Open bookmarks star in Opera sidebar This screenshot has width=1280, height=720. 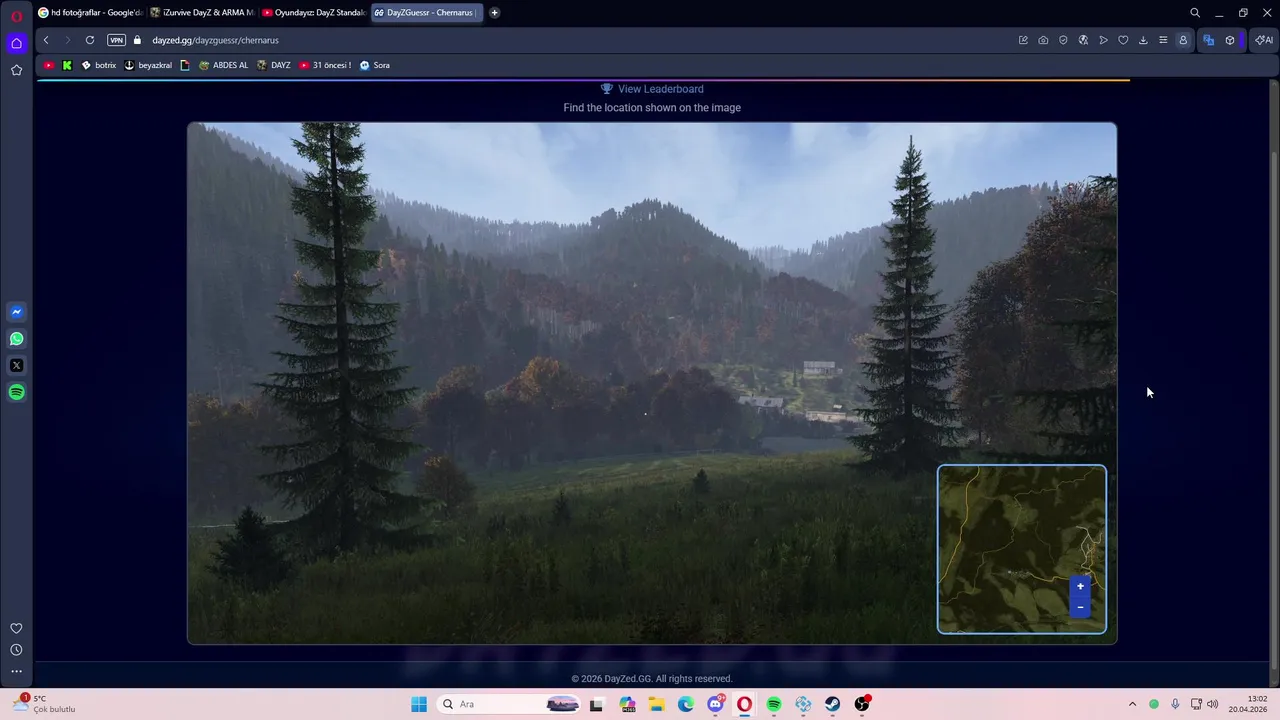(16, 70)
